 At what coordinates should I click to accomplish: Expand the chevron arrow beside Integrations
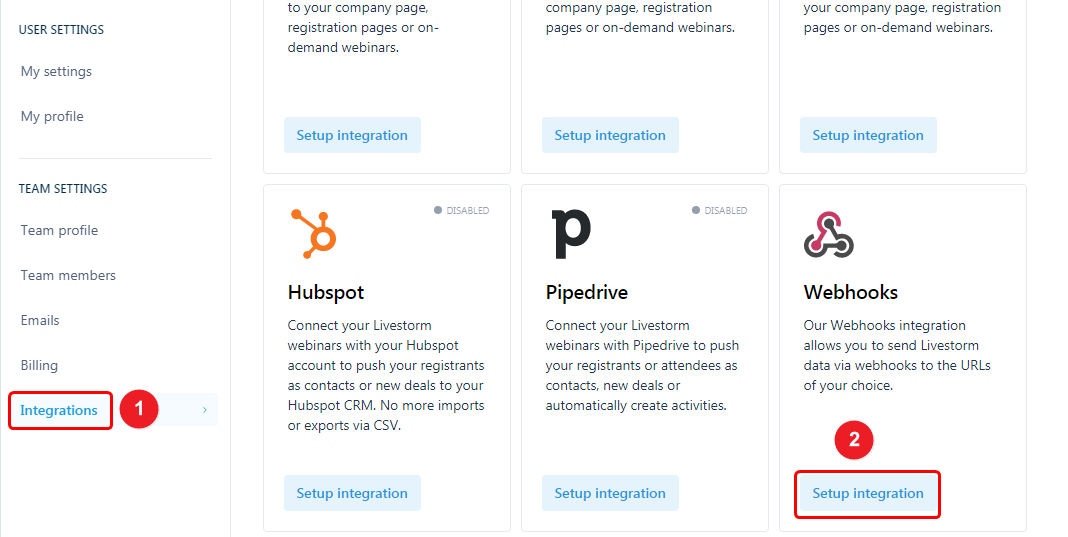pyautogui.click(x=204, y=410)
